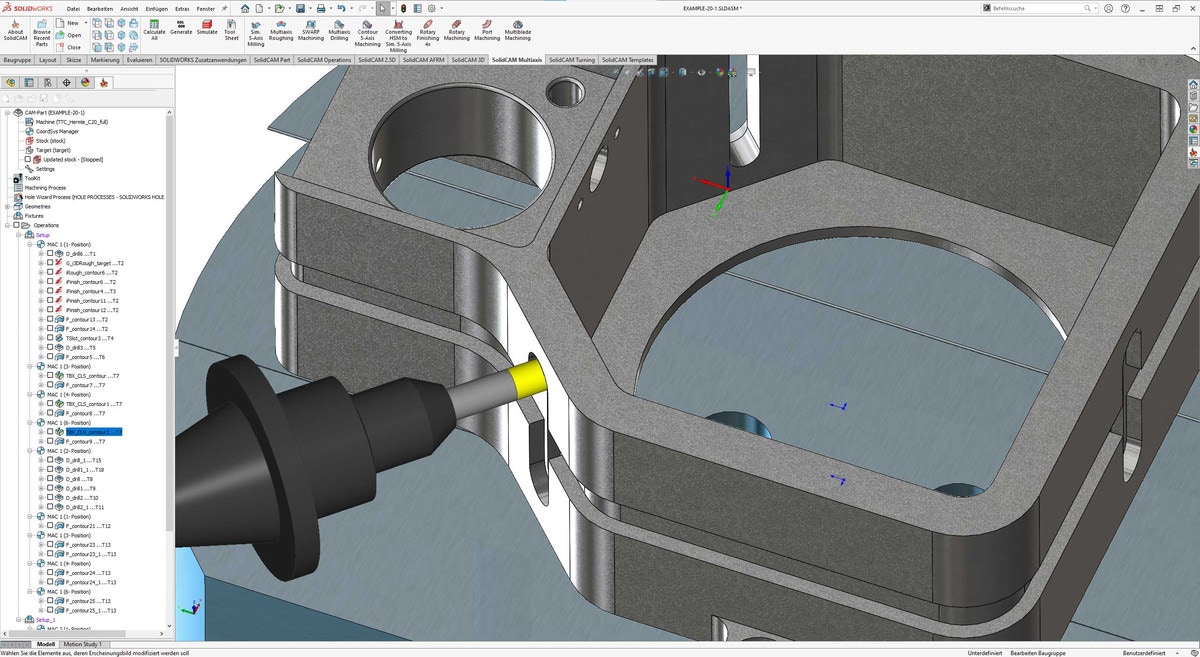Toggle checkbox for Updated stock - [Stopped]

pyautogui.click(x=28, y=159)
